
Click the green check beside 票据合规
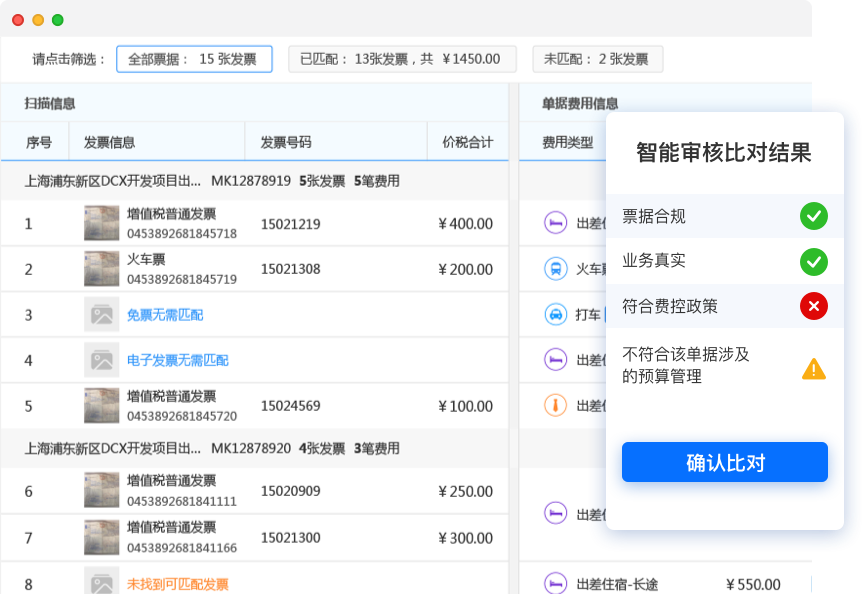point(815,216)
